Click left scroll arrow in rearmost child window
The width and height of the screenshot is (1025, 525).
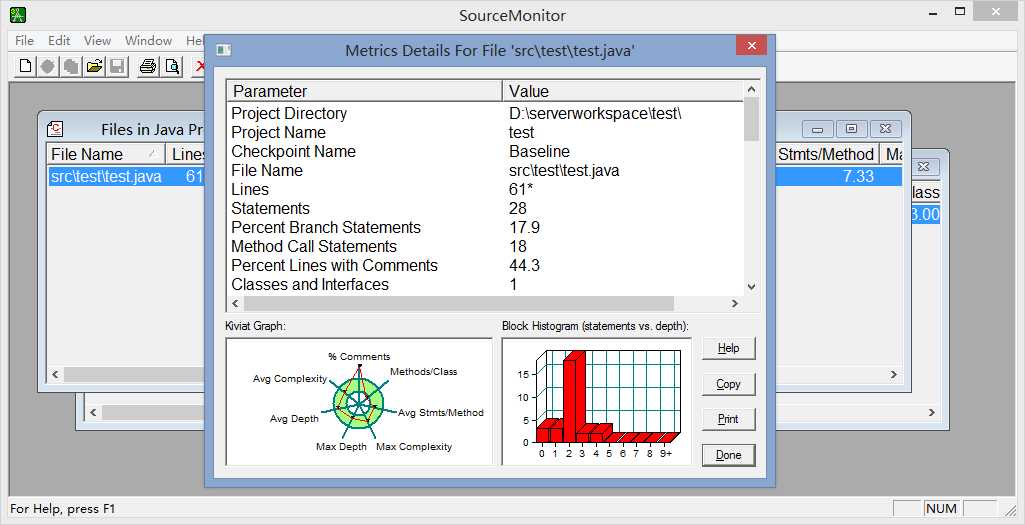93,413
